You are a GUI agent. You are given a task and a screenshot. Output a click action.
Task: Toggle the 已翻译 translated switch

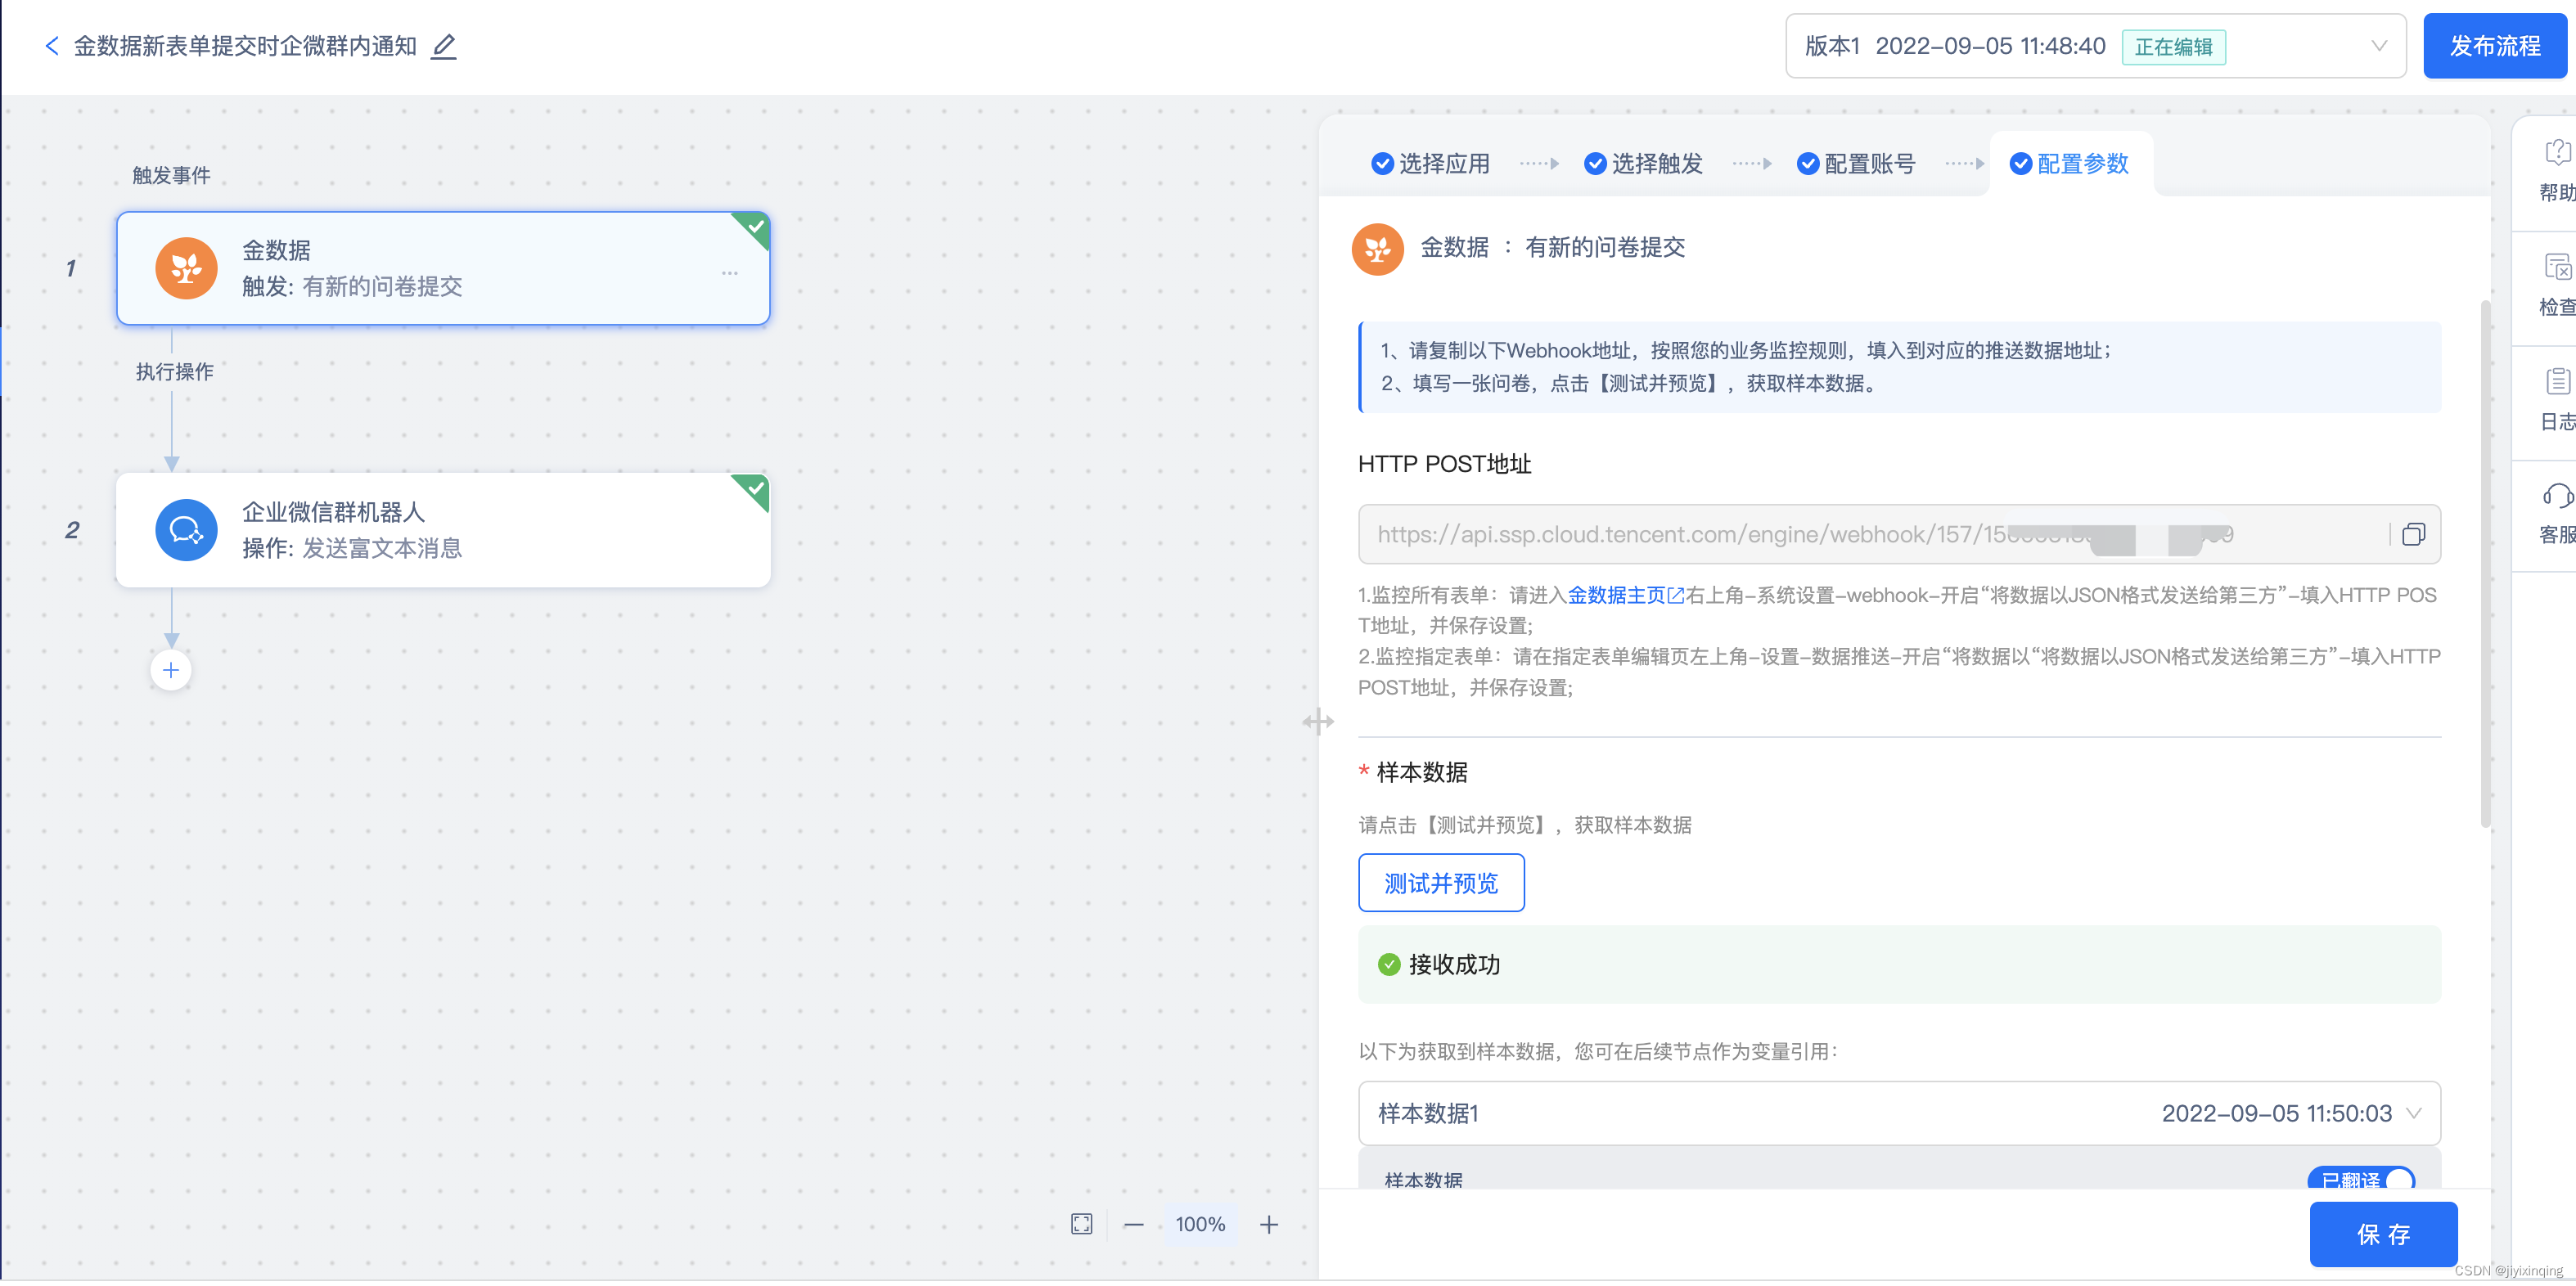point(2360,1180)
